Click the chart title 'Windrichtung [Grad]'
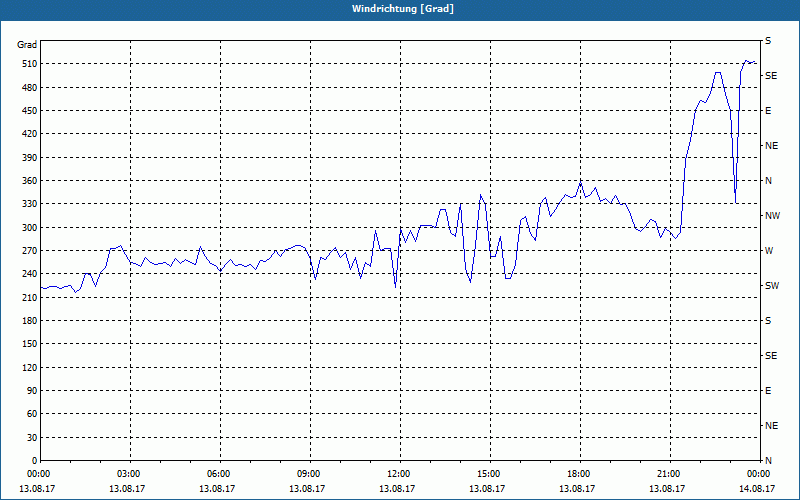This screenshot has width=800, height=500. coord(403,9)
